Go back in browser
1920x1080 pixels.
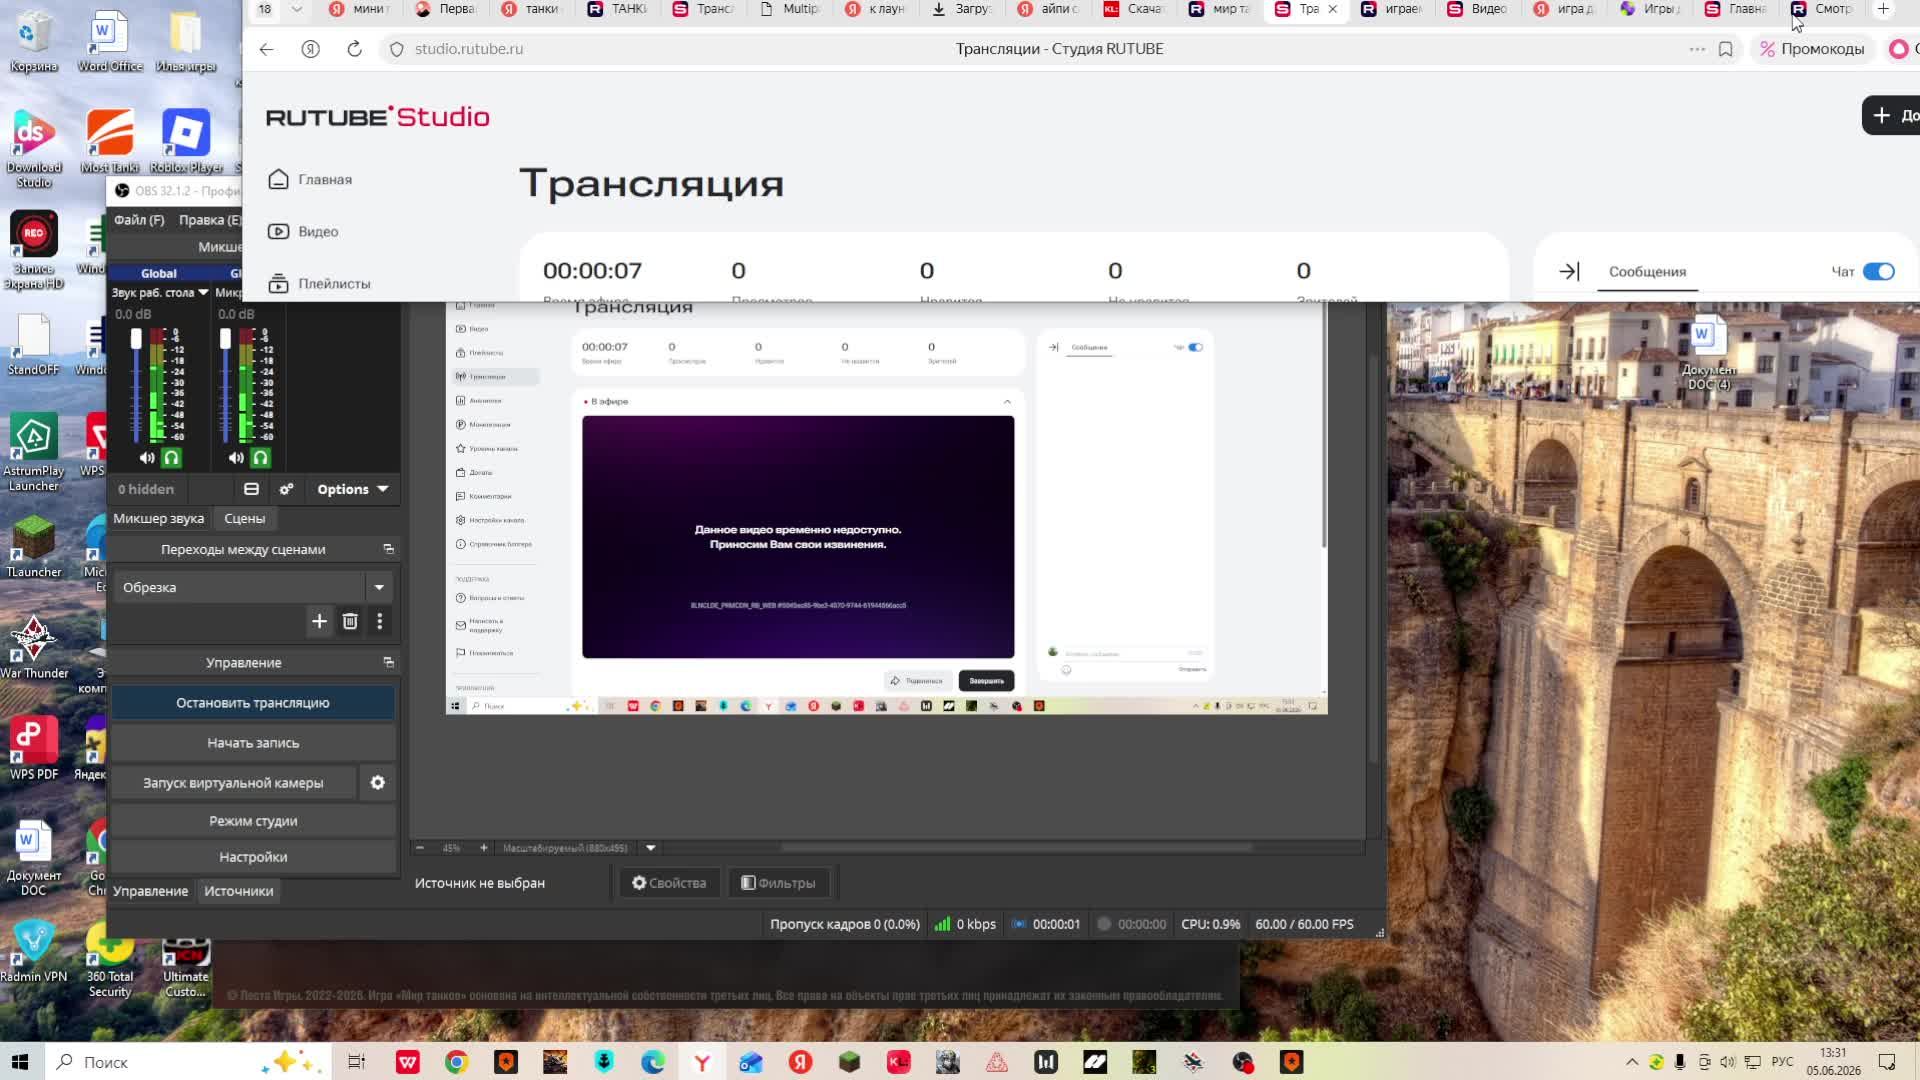(x=266, y=49)
